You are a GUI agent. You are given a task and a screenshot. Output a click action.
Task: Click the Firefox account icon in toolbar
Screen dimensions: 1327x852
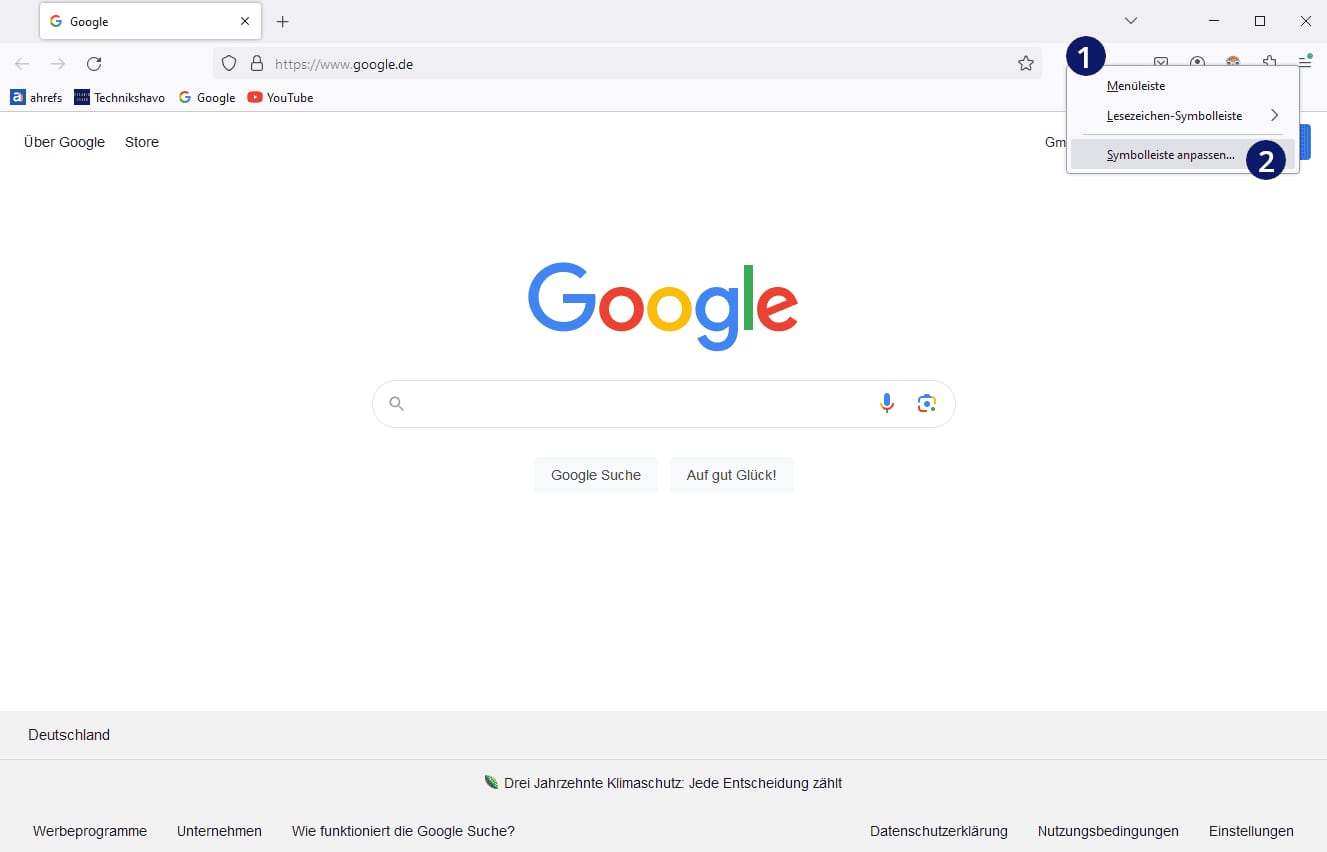coord(1197,61)
